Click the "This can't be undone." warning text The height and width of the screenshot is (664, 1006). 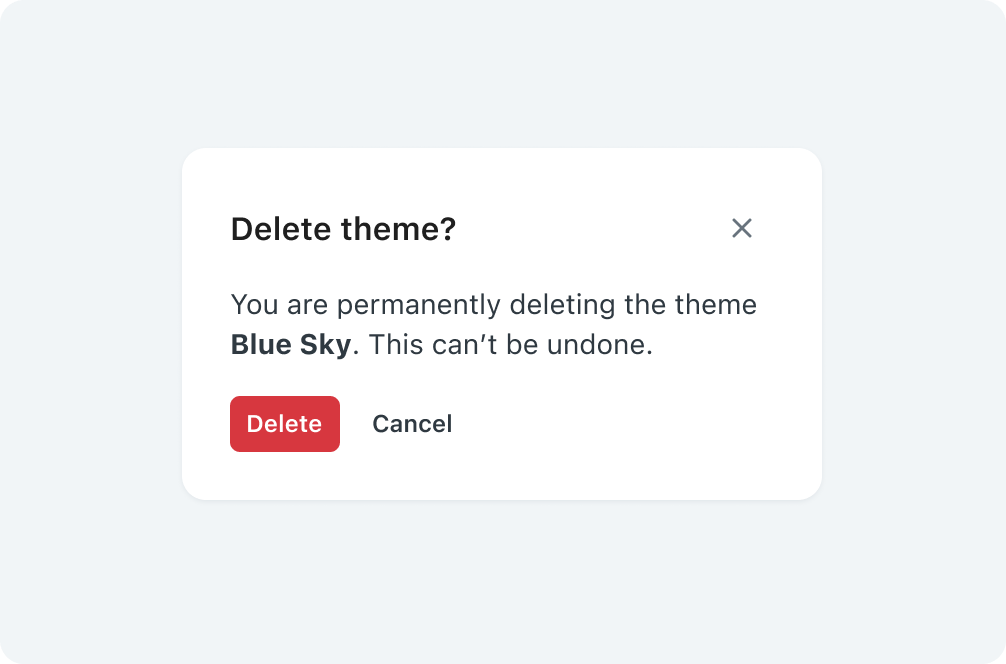pyautogui.click(x=510, y=345)
